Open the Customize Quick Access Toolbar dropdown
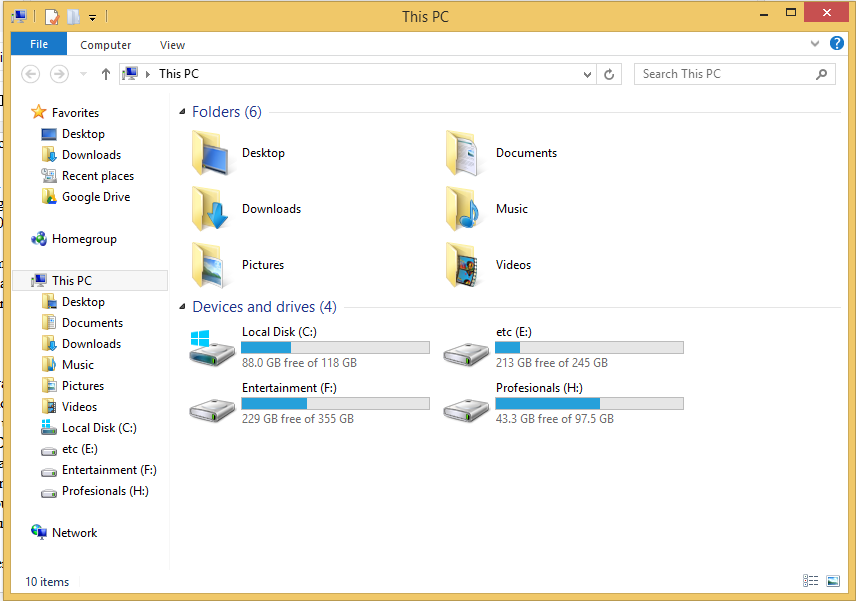The height and width of the screenshot is (601, 856). coord(92,18)
